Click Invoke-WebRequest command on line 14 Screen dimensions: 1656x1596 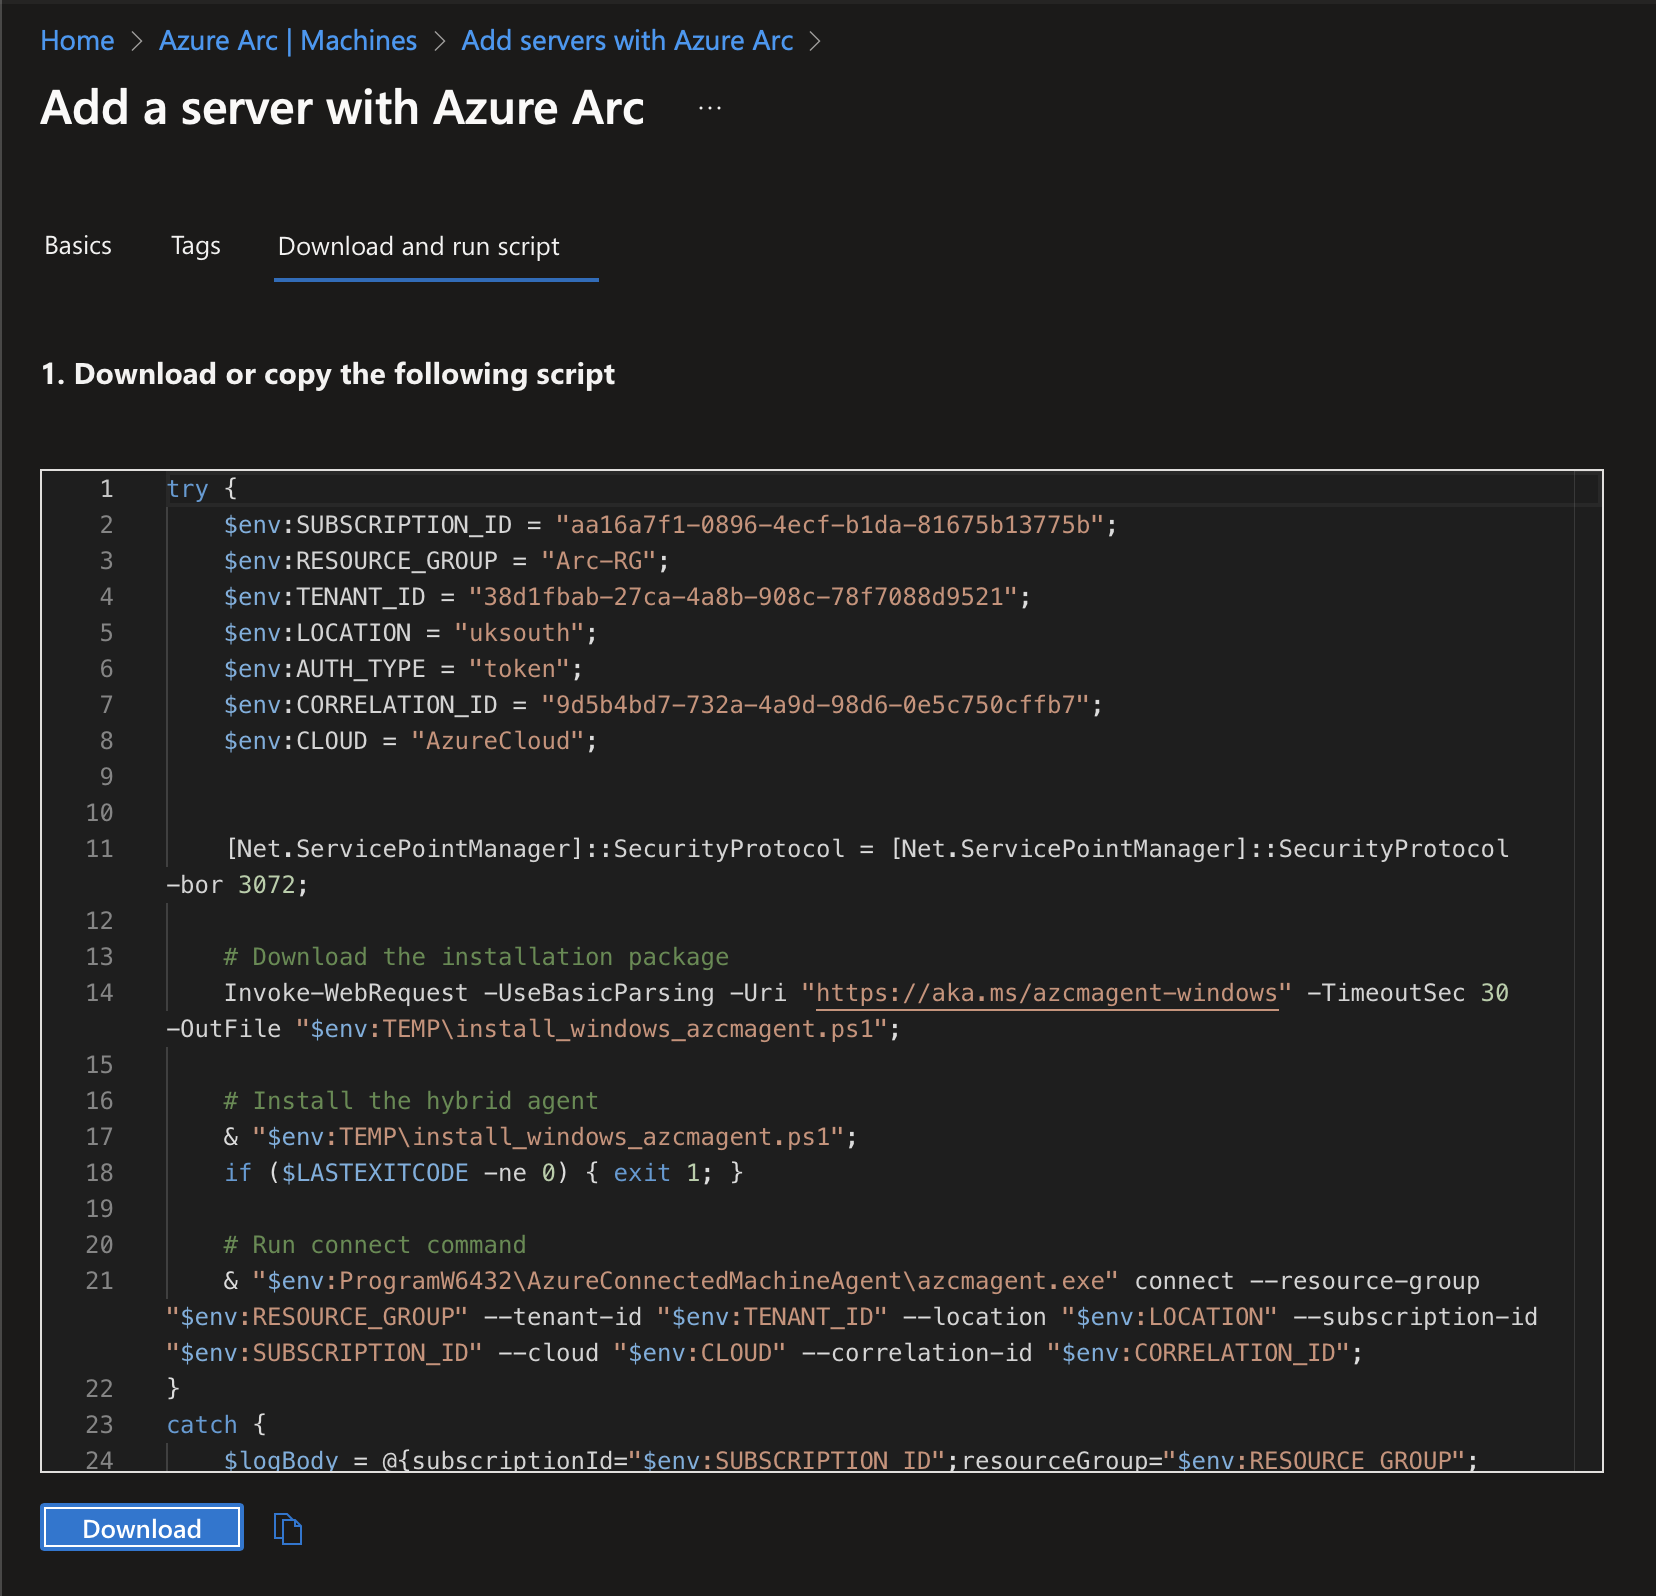coord(346,993)
